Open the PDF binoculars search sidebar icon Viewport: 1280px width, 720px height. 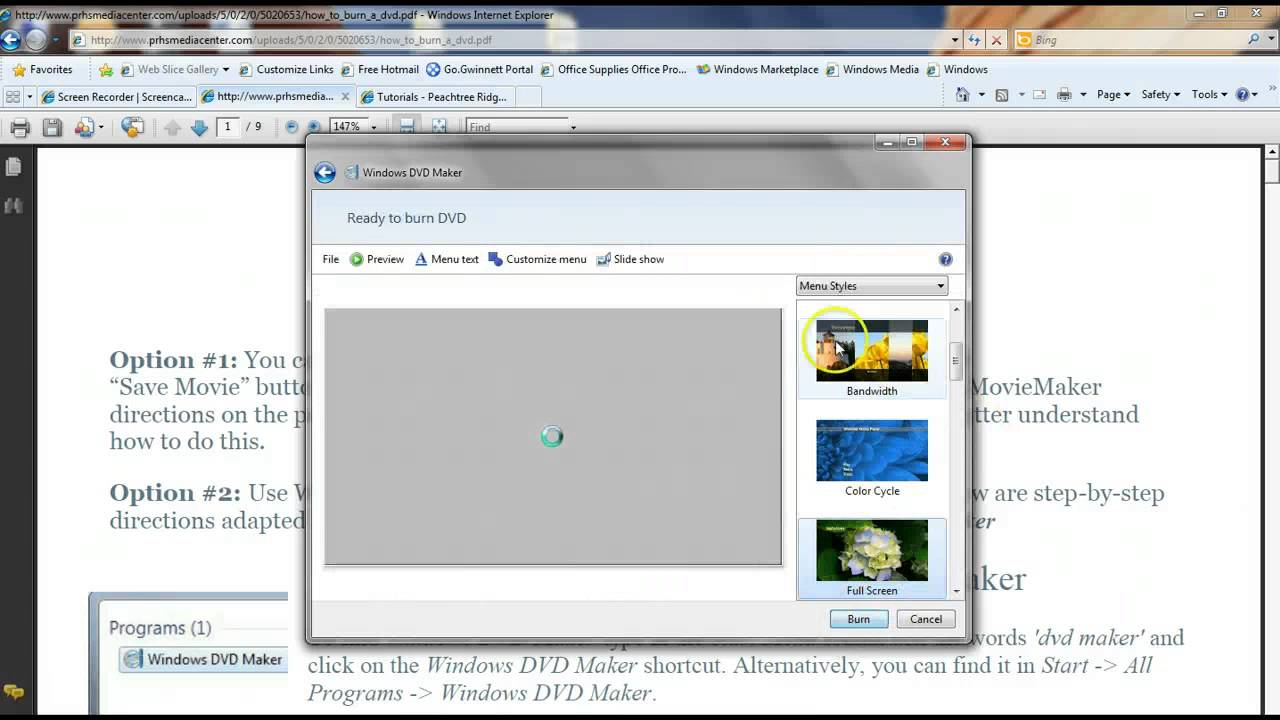click(x=13, y=205)
